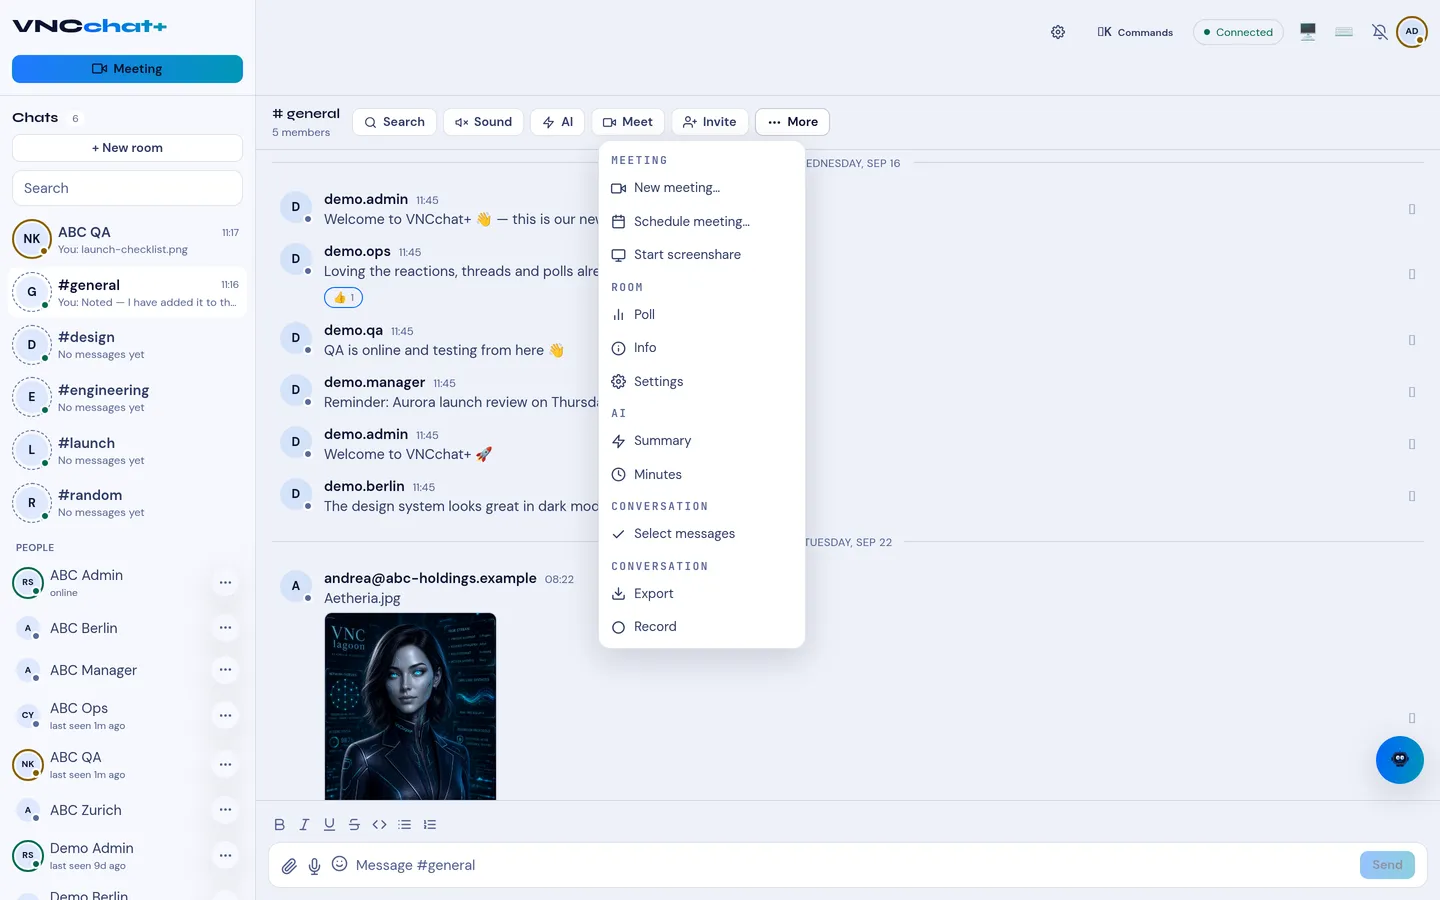Open the AD user avatar menu
This screenshot has height=900, width=1440.
click(1412, 32)
